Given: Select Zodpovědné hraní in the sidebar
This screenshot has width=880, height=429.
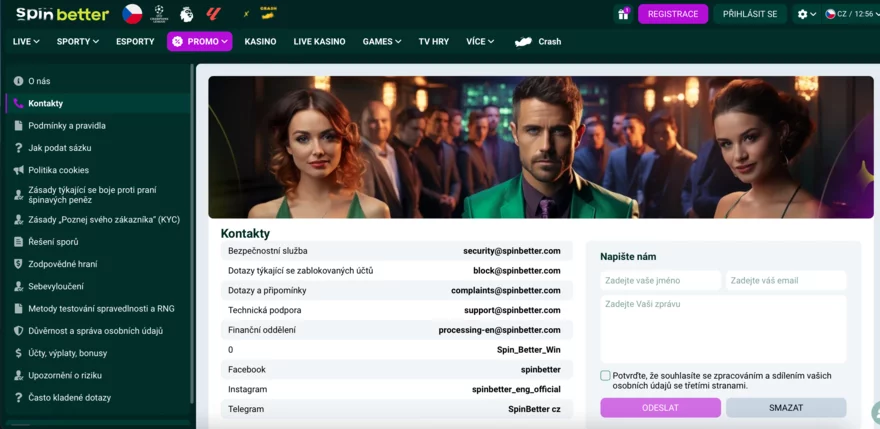Looking at the screenshot, I should [x=62, y=264].
